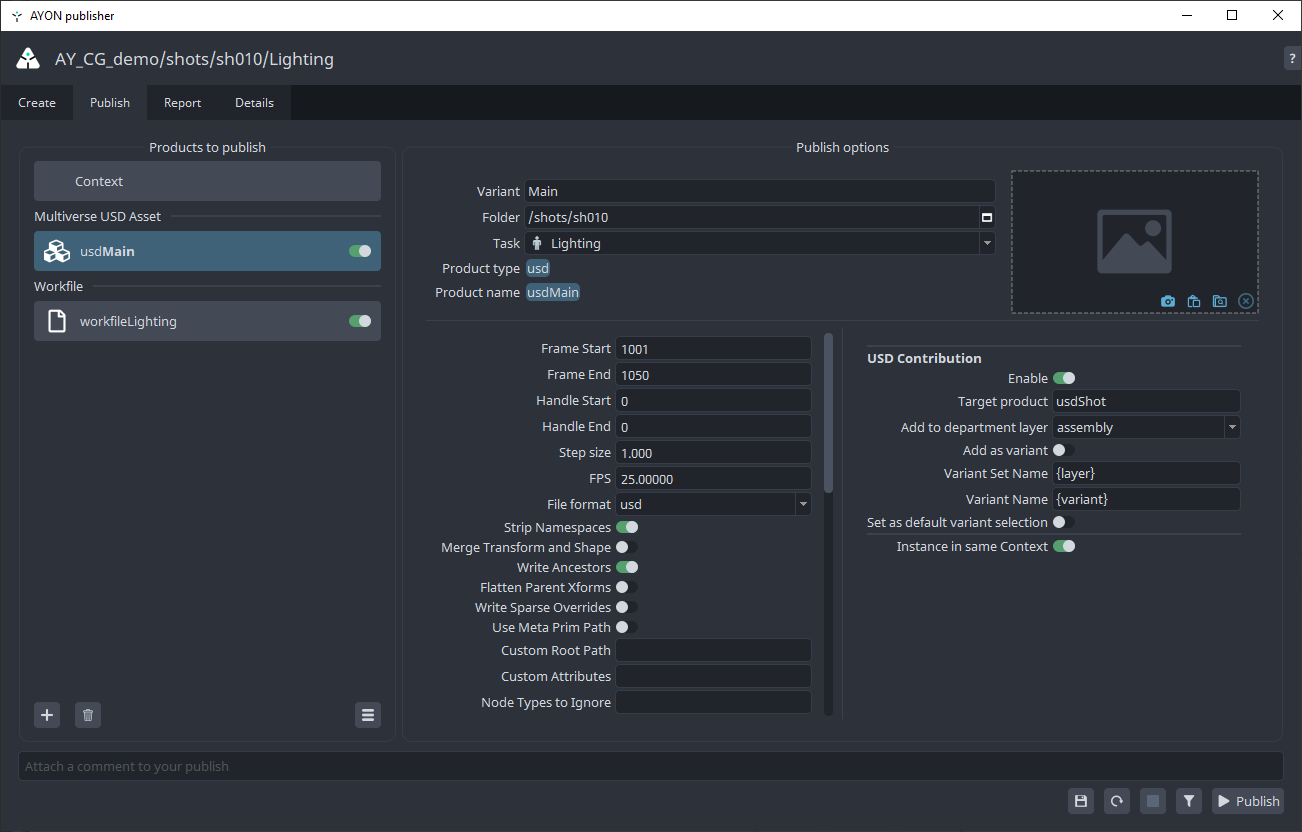Focus the Variant input field
Screen dimensions: 1302x832
tap(760, 191)
